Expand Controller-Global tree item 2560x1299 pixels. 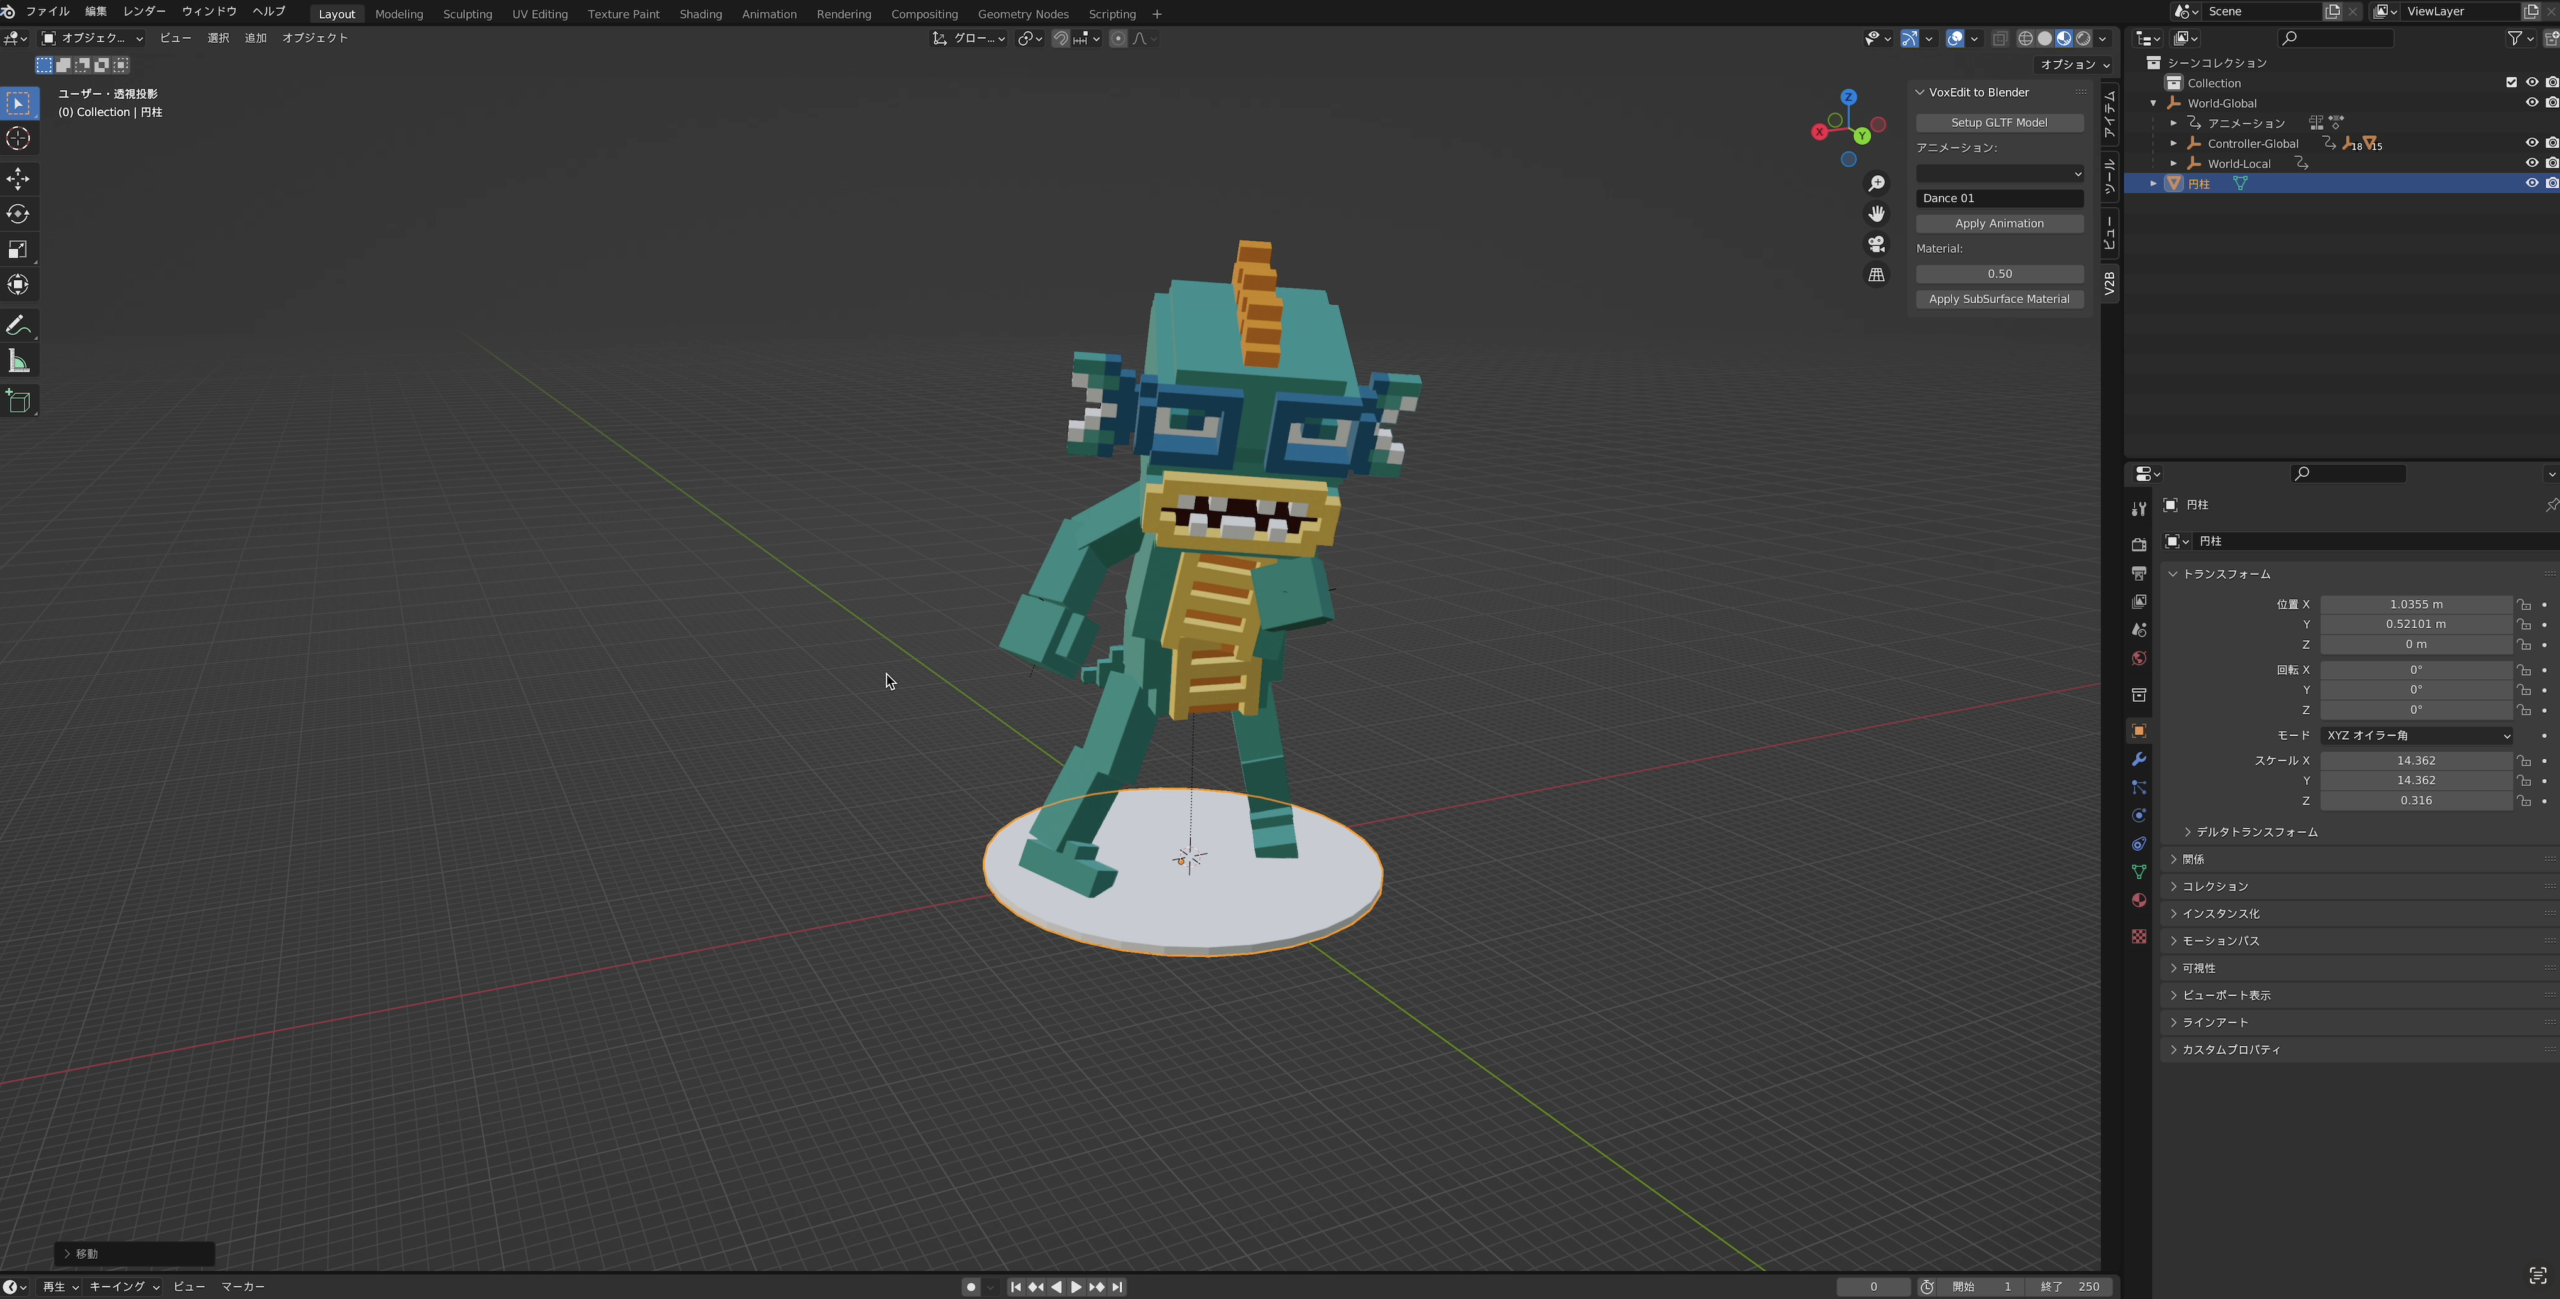point(2173,143)
